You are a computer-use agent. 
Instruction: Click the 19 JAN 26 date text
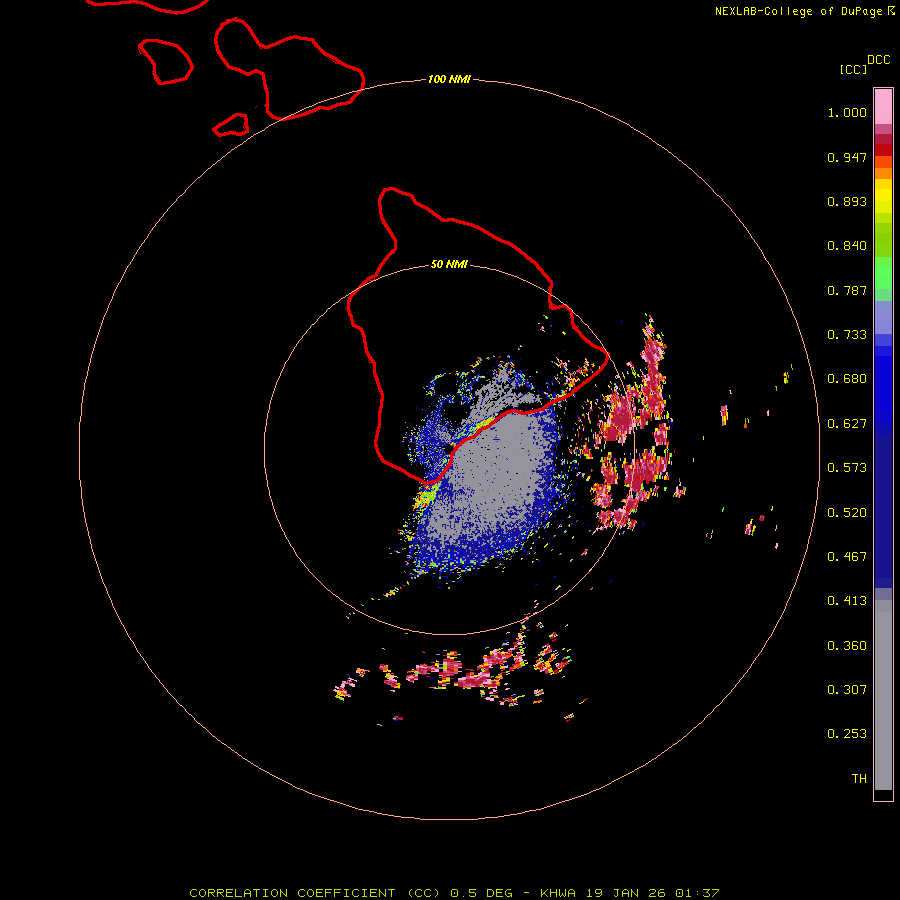(x=626, y=893)
